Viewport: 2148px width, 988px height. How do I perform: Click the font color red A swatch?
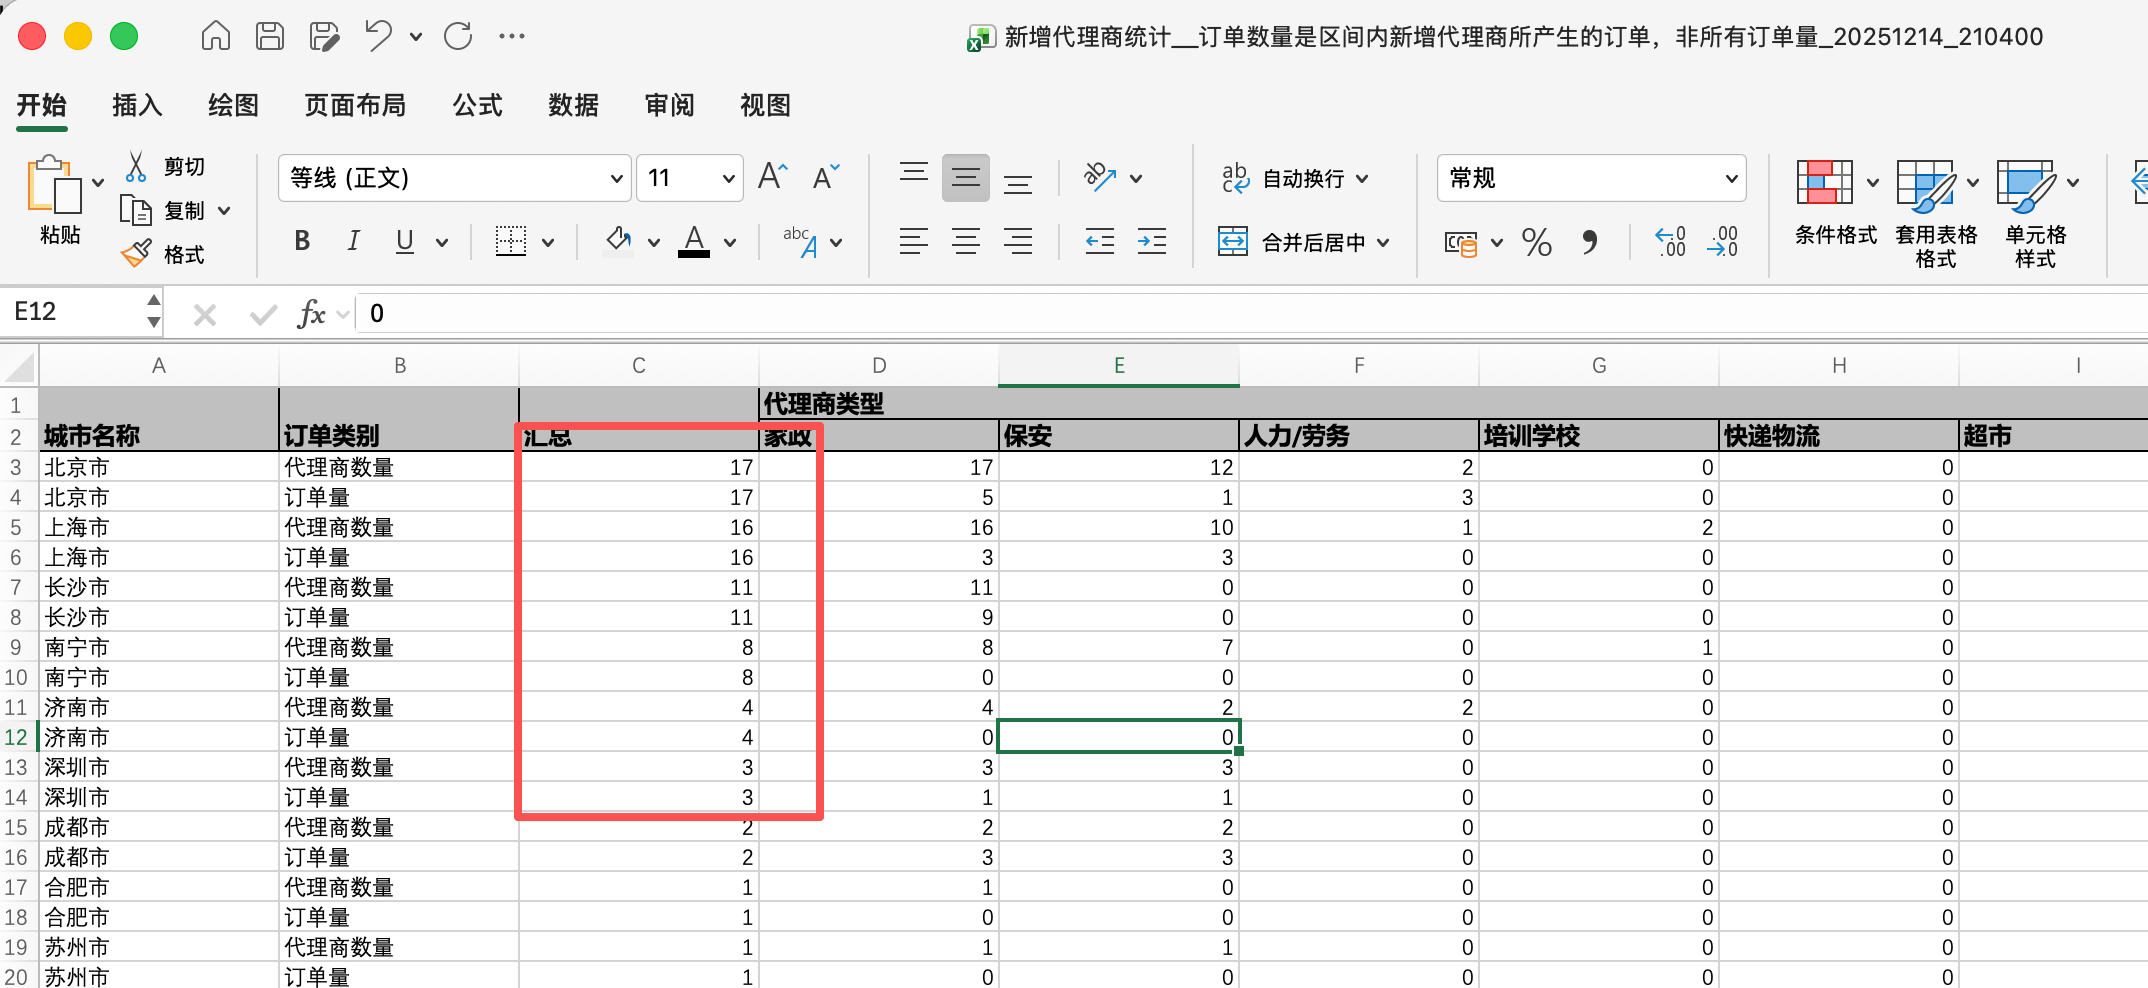click(x=694, y=242)
